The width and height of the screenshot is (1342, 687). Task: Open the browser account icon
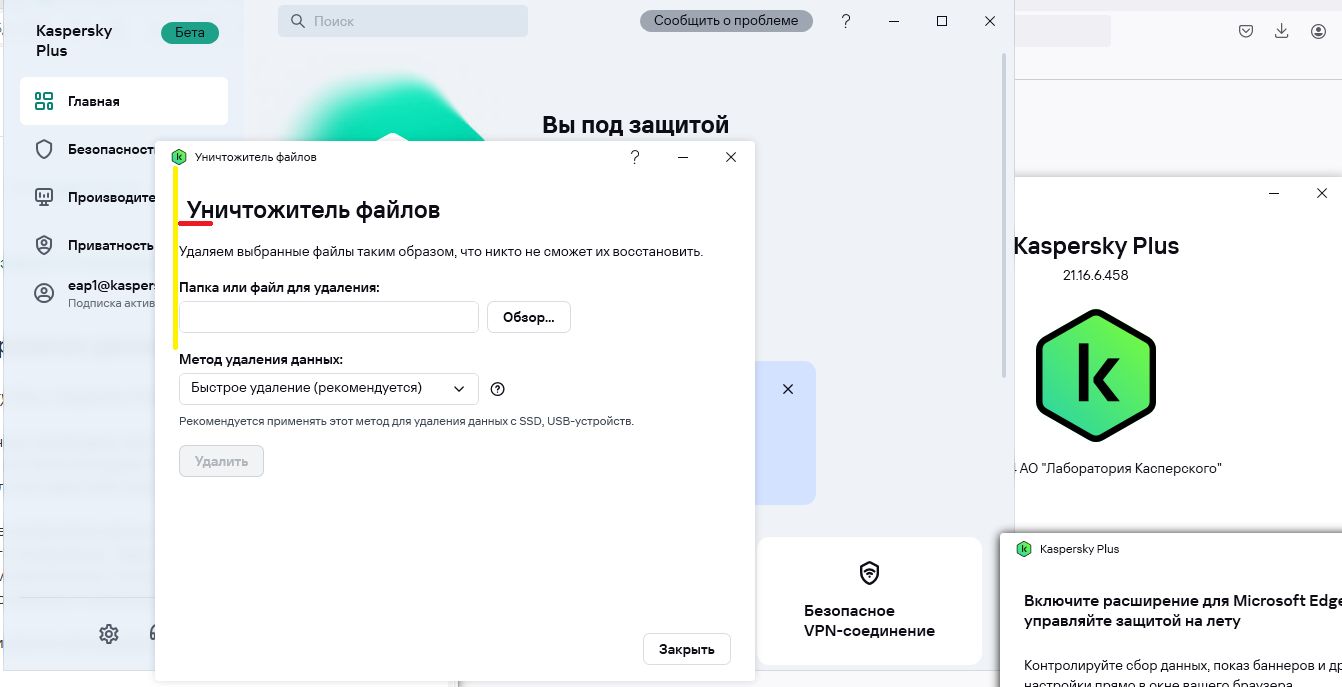(1318, 31)
